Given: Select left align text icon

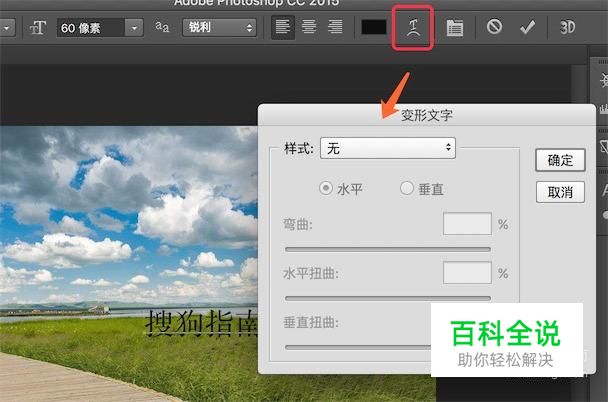Looking at the screenshot, I should point(283,28).
